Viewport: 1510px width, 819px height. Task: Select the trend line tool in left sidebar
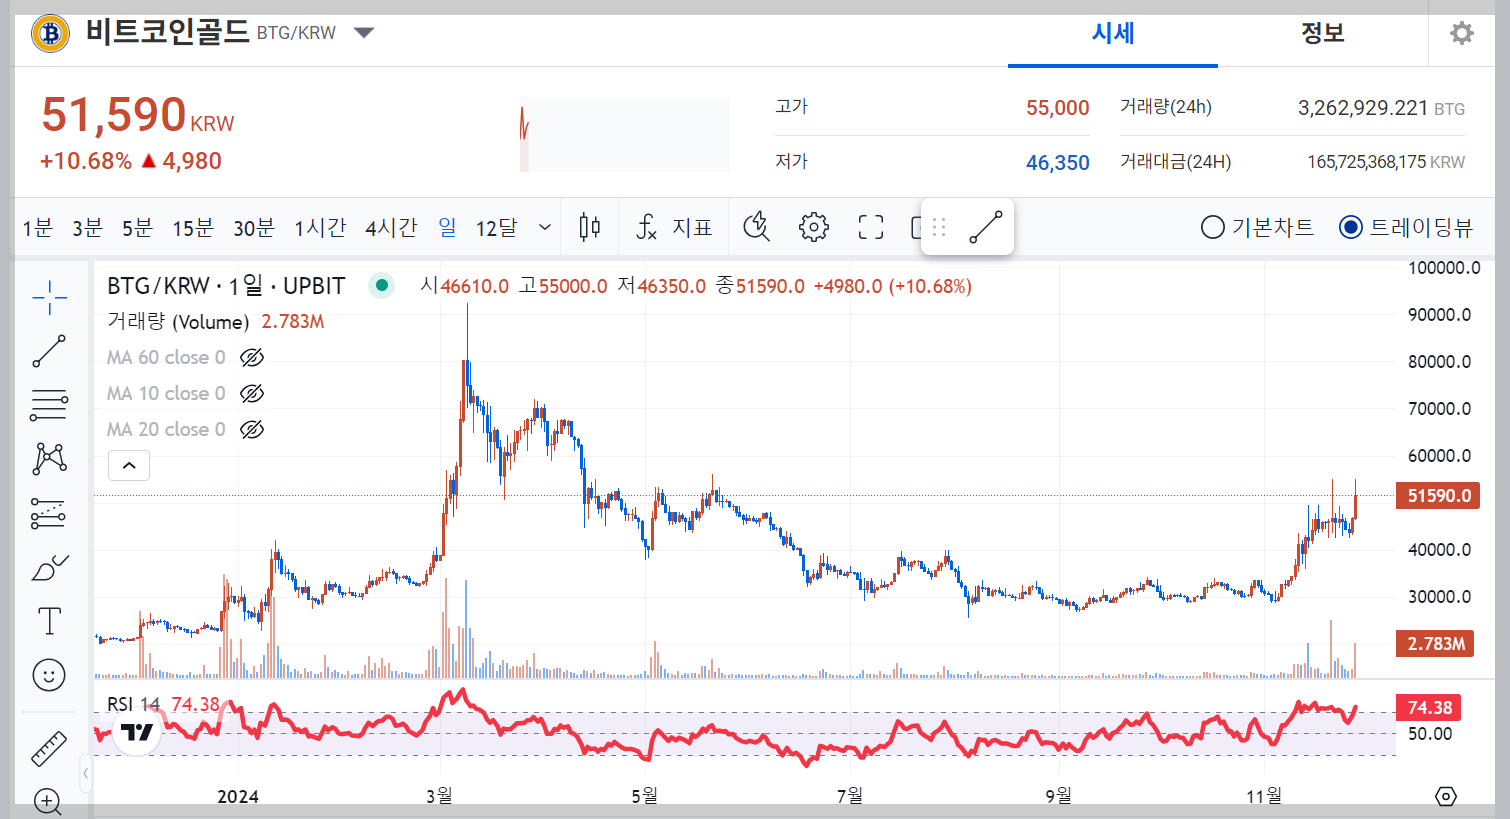pos(49,351)
